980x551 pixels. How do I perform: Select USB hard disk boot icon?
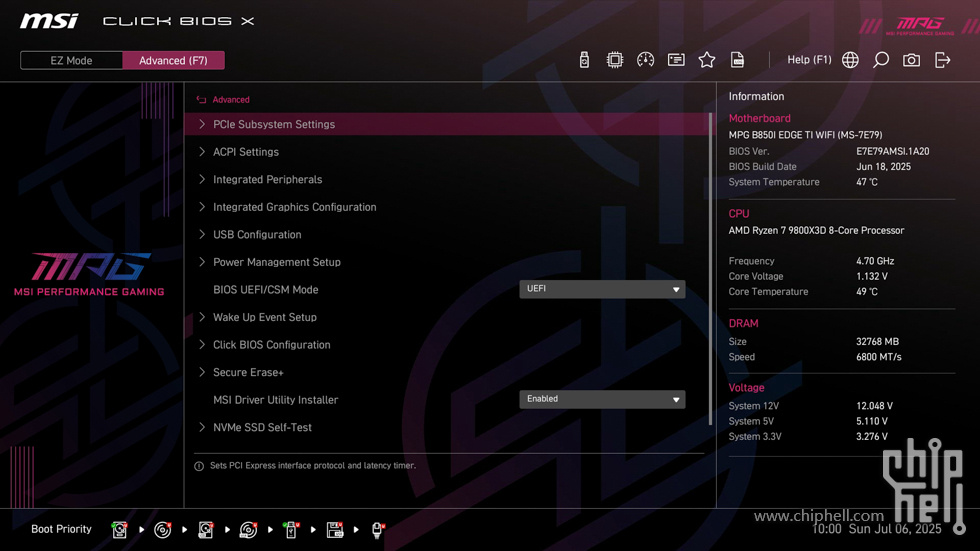[206, 530]
